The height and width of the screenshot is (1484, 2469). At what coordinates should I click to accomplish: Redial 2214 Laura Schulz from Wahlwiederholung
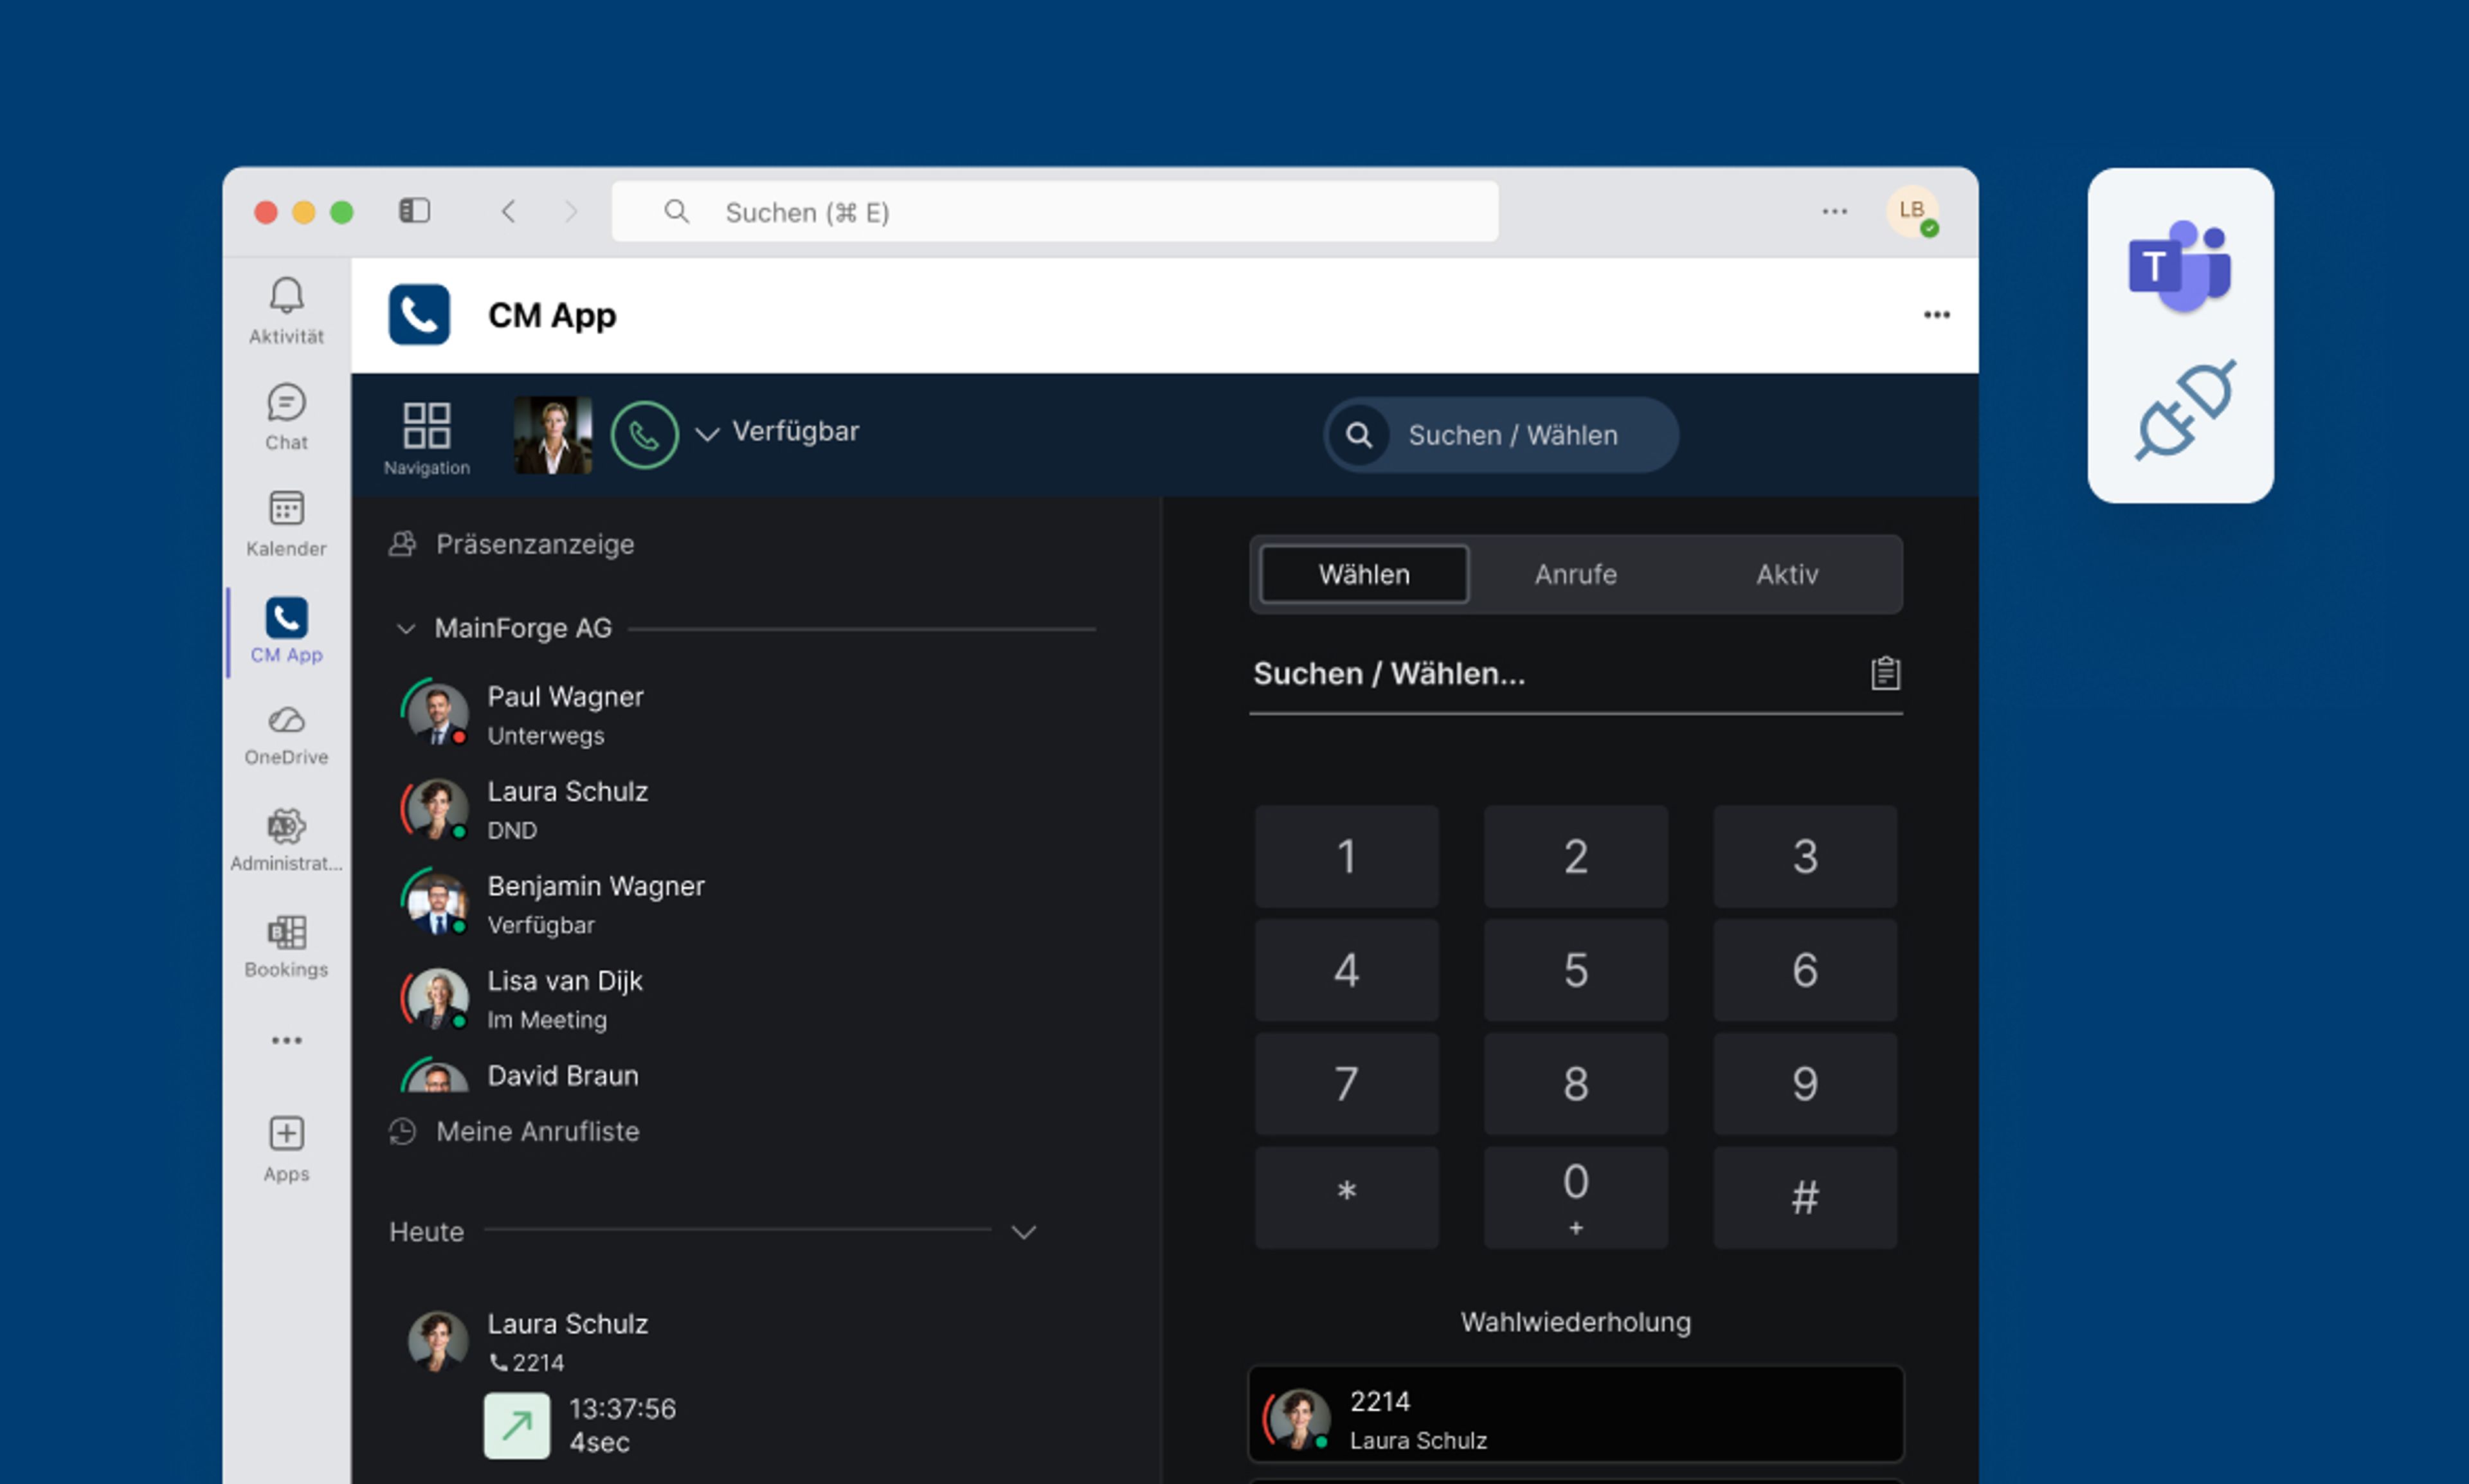tap(1575, 1415)
